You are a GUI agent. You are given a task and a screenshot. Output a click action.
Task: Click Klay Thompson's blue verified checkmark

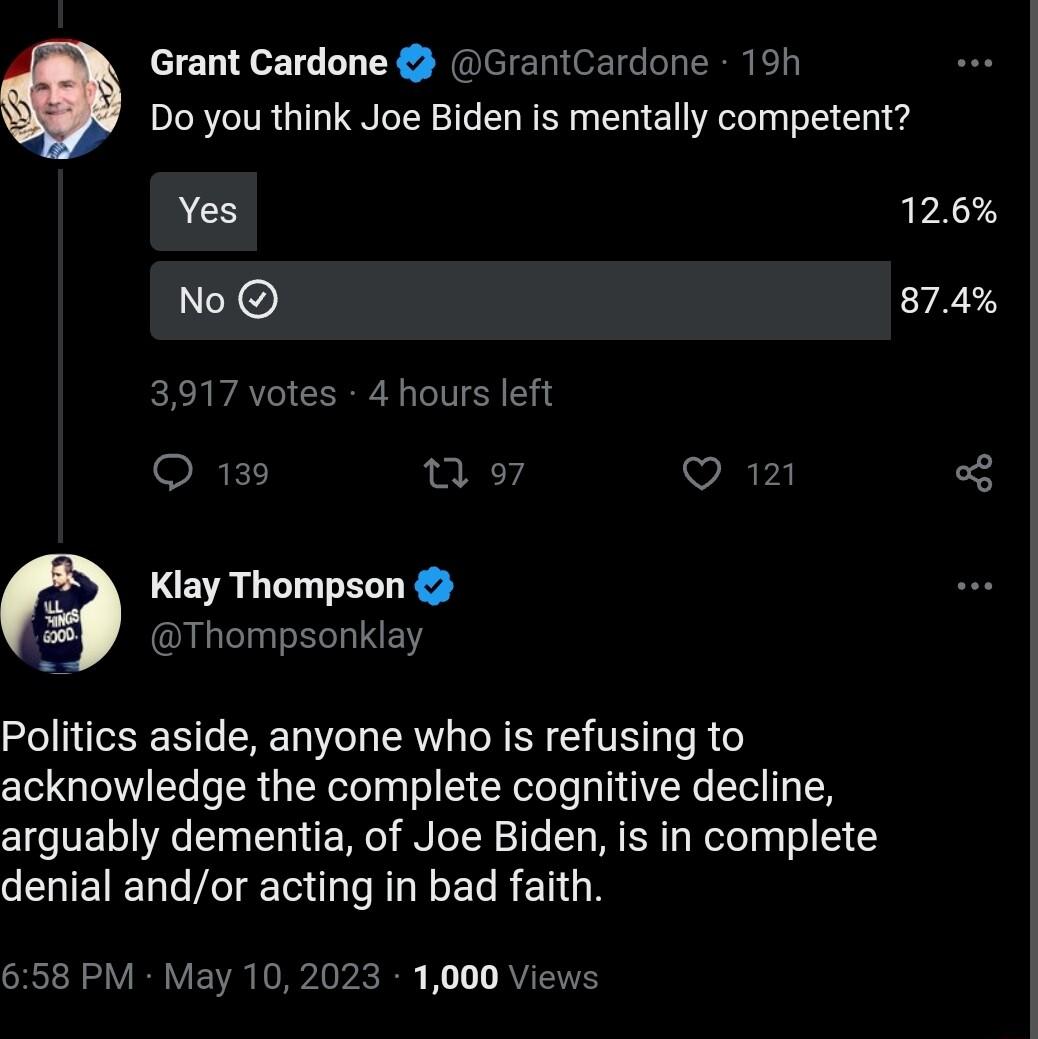(436, 585)
